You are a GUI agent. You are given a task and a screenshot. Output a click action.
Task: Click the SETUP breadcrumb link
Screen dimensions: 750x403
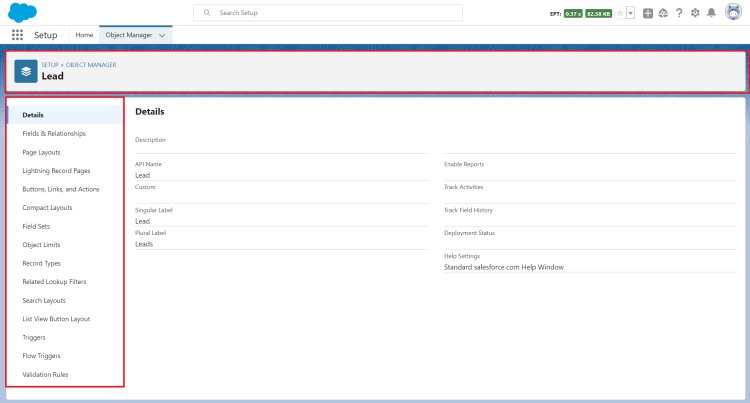[x=50, y=64]
